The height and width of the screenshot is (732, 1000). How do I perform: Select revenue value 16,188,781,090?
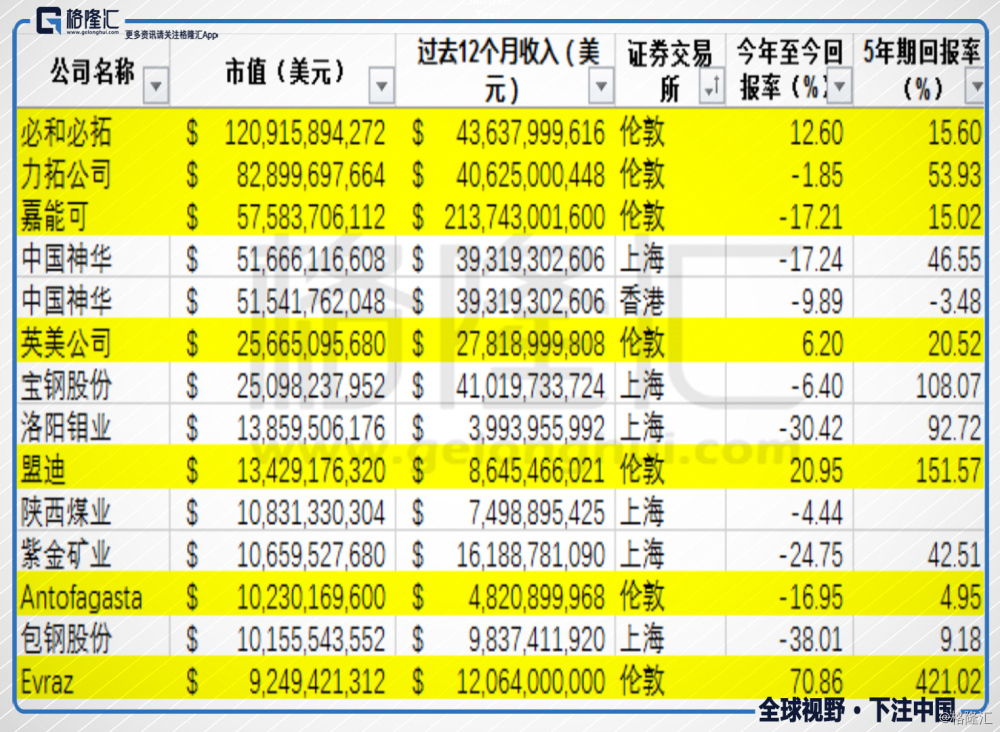coord(531,554)
